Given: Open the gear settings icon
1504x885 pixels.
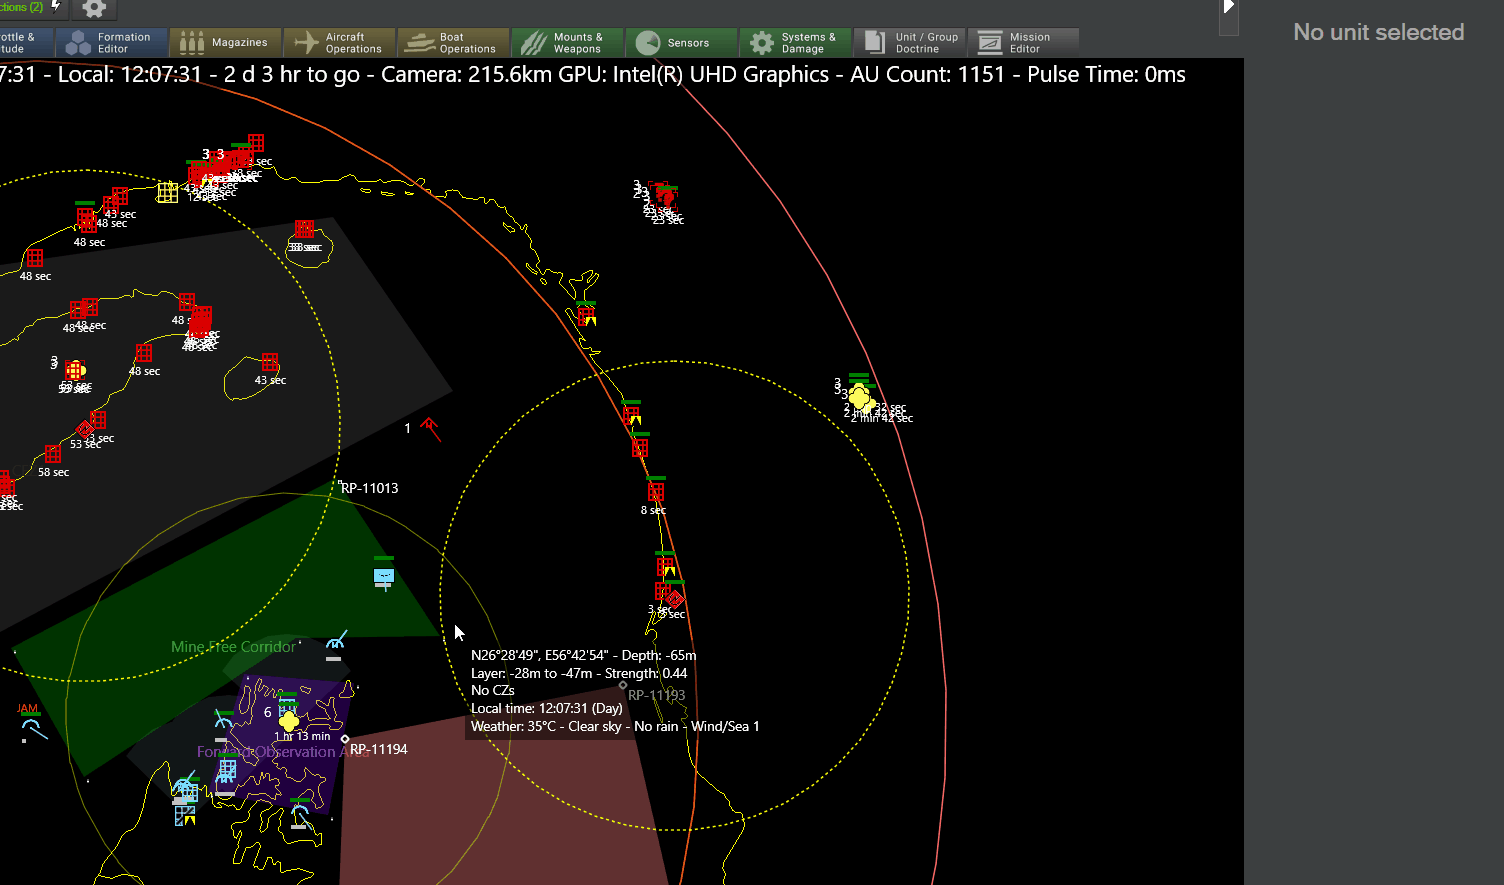Looking at the screenshot, I should pyautogui.click(x=94, y=9).
